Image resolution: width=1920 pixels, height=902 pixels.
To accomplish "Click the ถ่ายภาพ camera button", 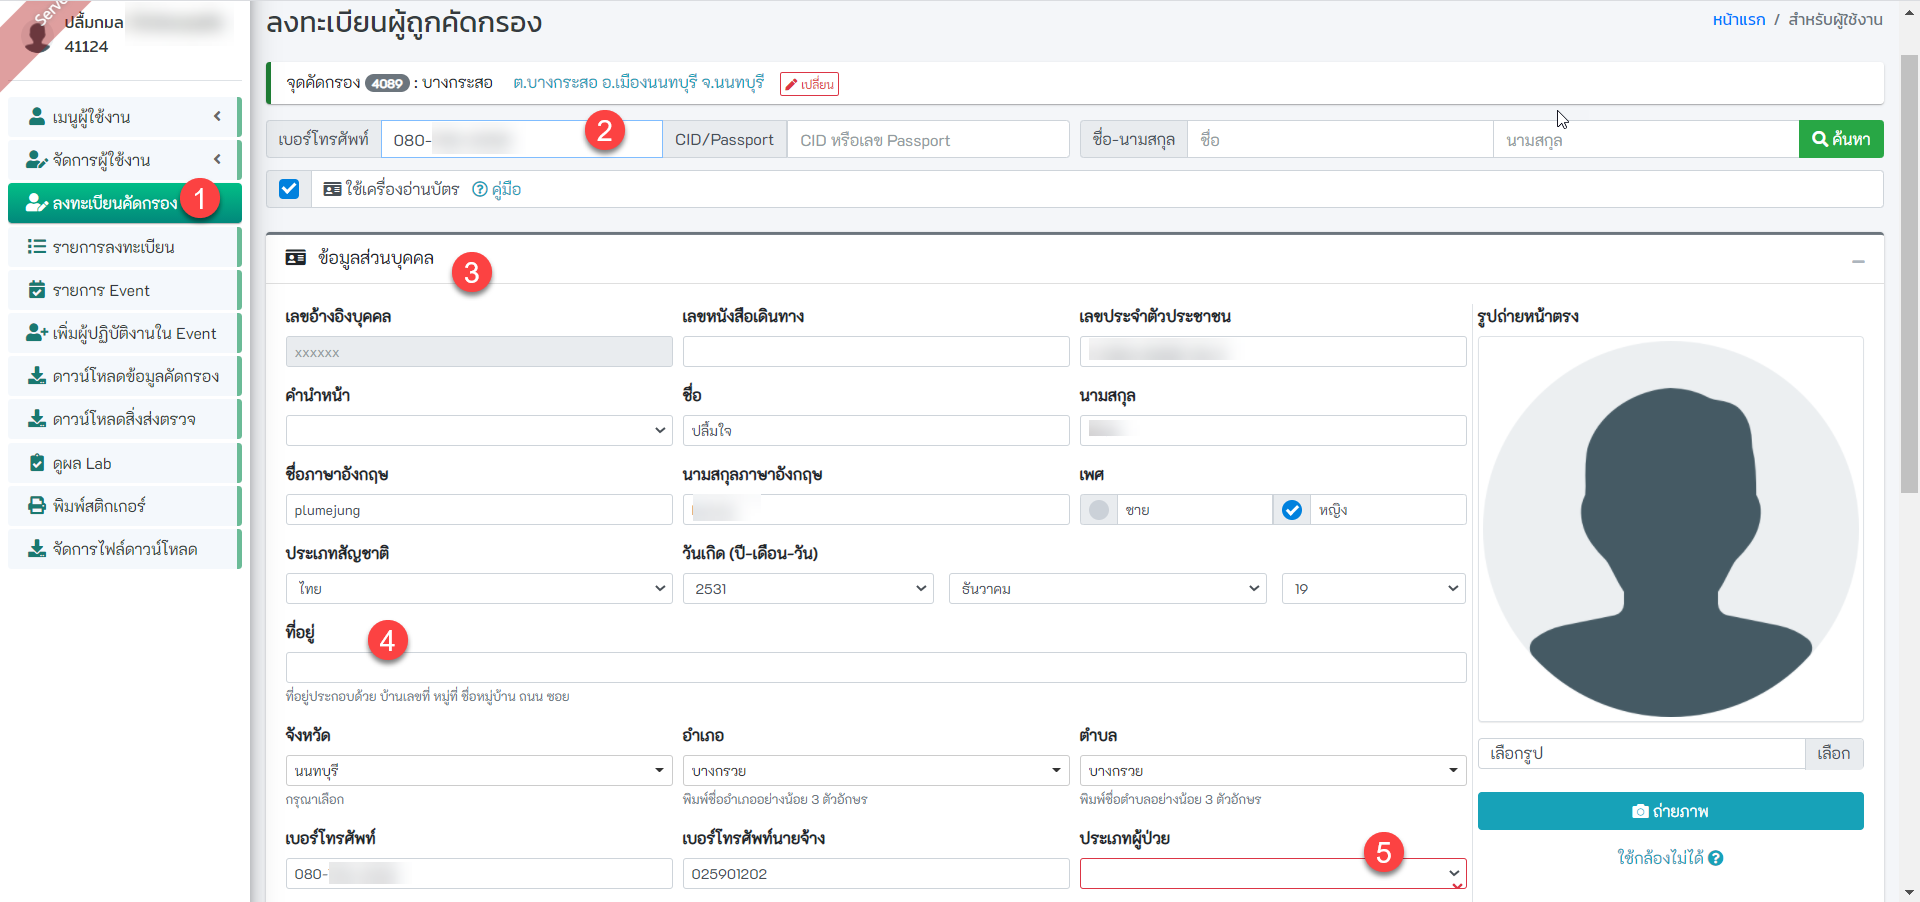I will pyautogui.click(x=1670, y=811).
